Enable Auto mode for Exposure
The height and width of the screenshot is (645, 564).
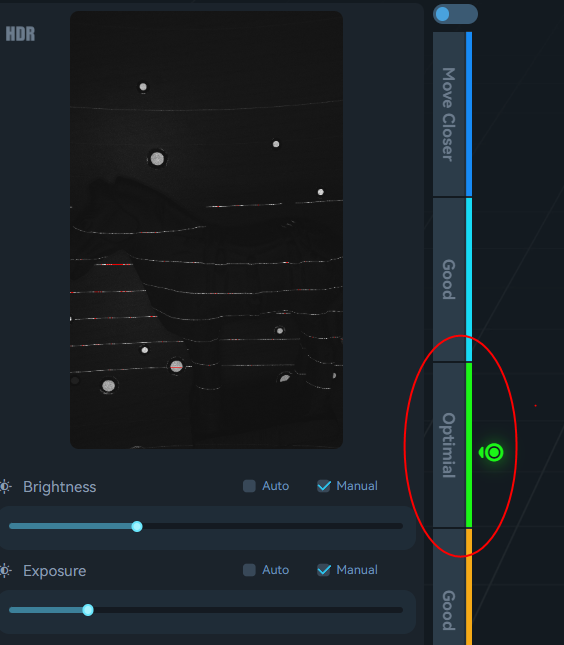click(x=249, y=570)
